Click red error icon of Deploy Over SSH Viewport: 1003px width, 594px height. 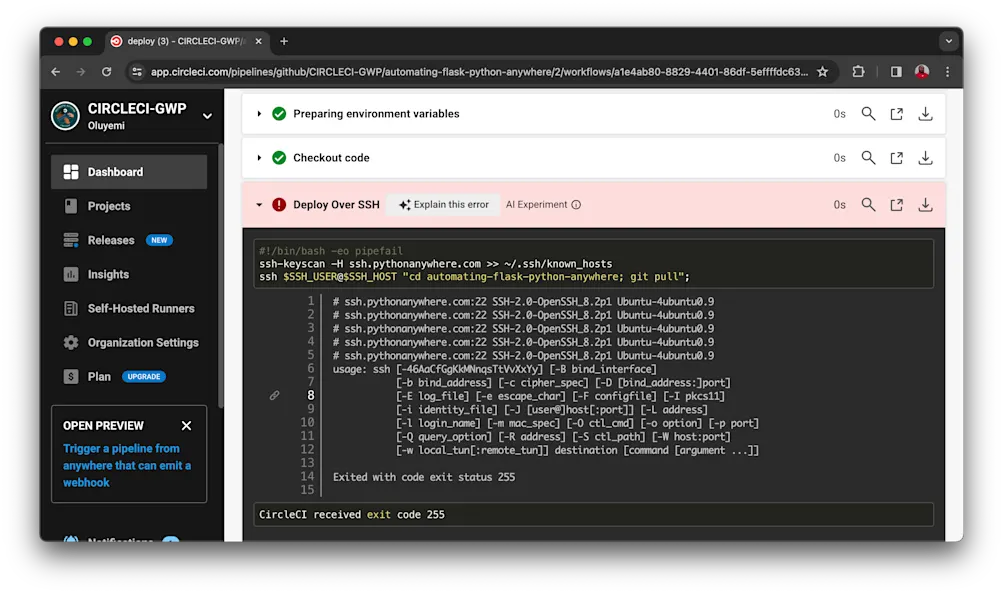pos(279,205)
